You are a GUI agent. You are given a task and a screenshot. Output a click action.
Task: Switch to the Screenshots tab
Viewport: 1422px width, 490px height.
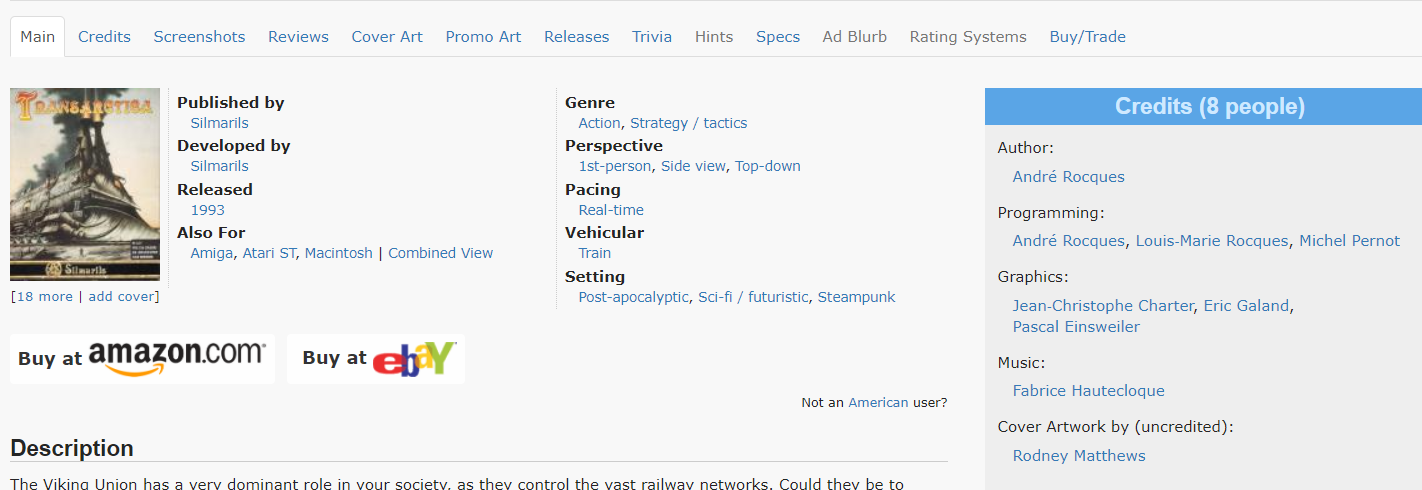(x=199, y=37)
